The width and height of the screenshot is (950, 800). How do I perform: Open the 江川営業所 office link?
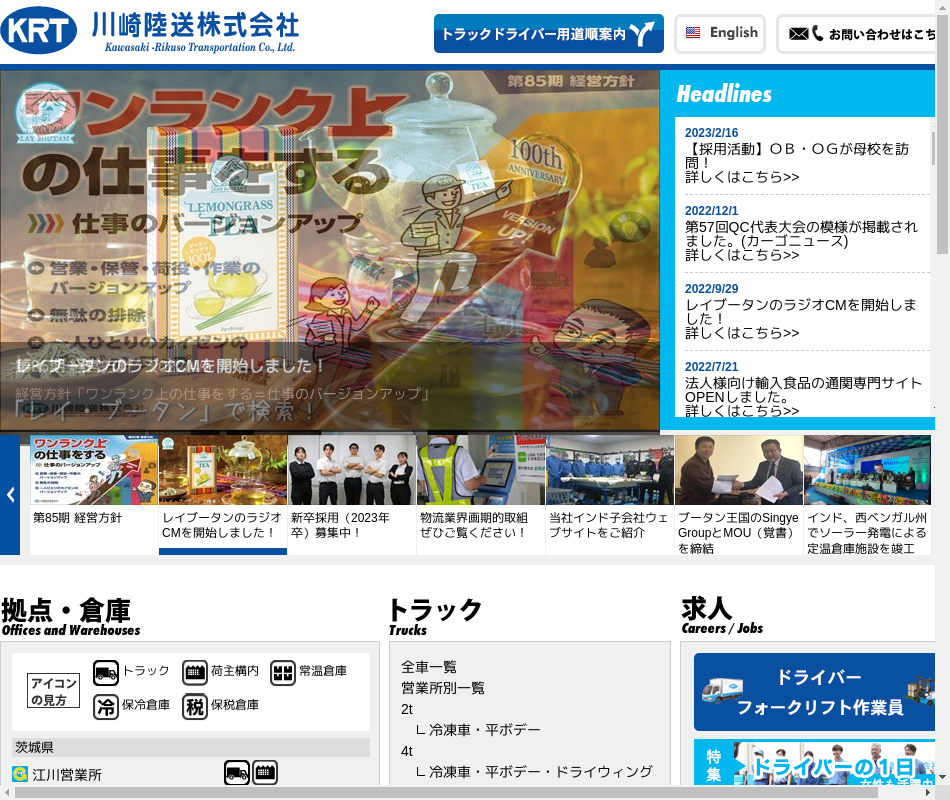point(67,775)
